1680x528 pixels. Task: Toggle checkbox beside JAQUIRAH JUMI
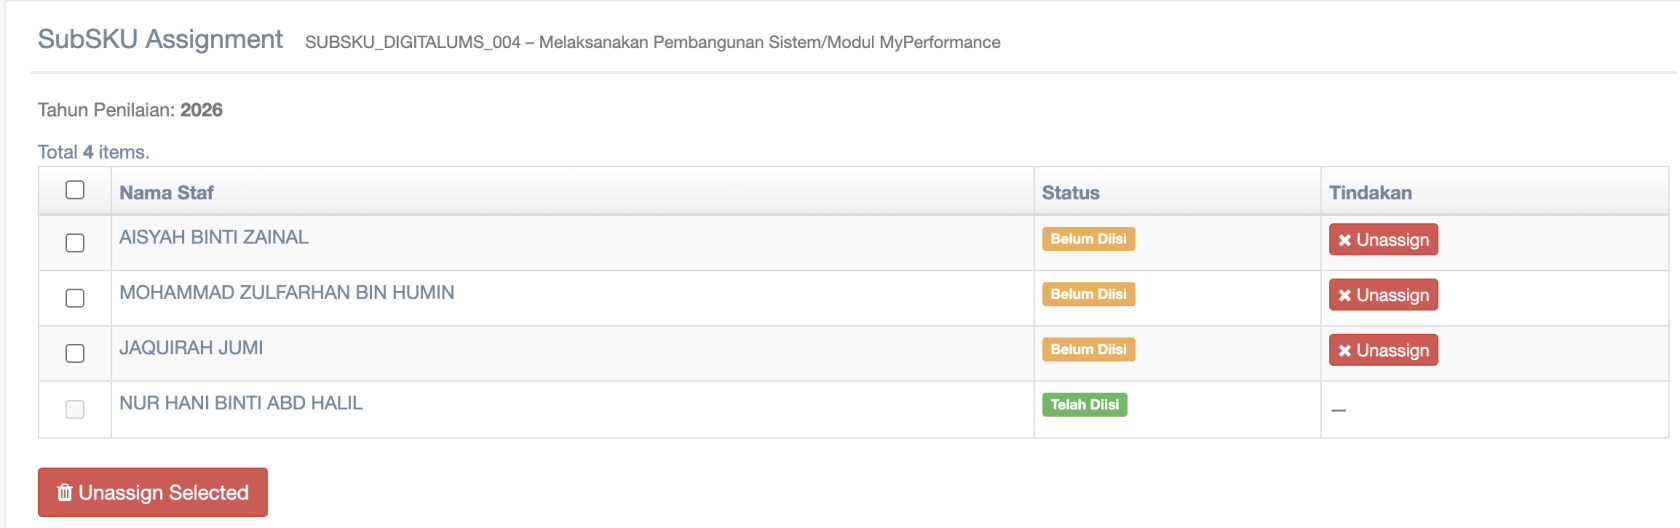coord(75,353)
